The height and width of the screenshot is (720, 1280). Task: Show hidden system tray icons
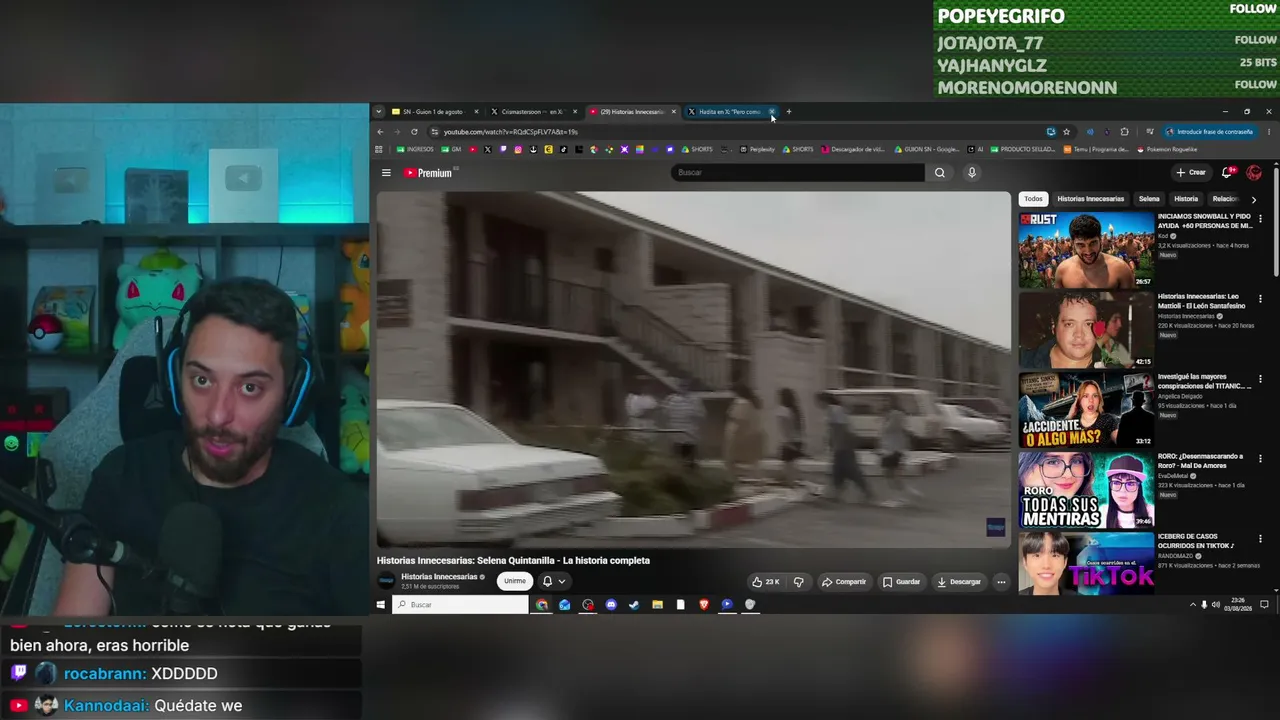pos(1192,605)
